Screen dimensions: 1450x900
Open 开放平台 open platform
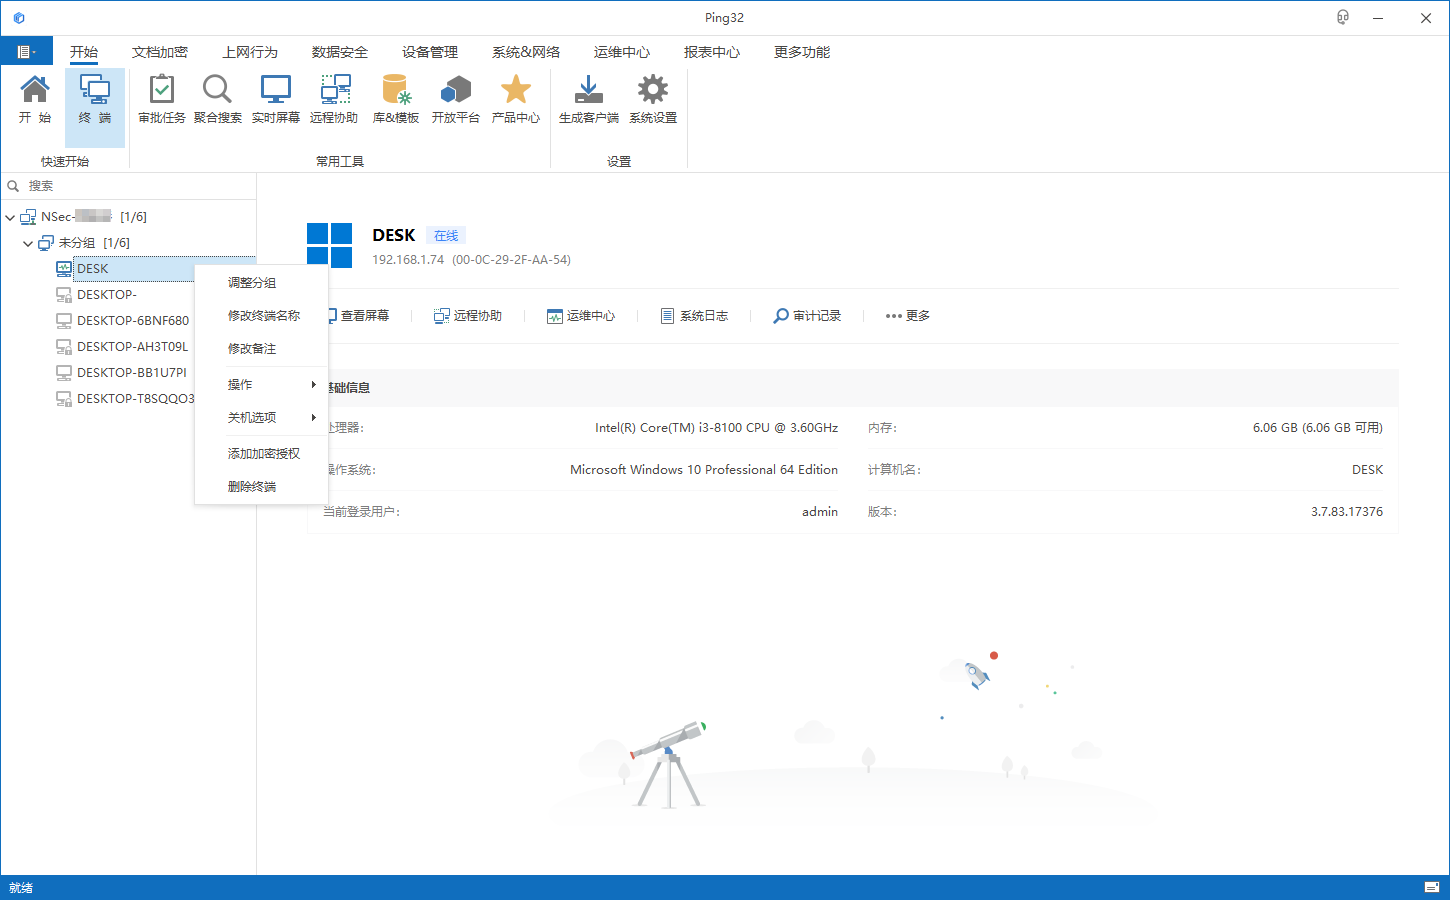coord(455,100)
